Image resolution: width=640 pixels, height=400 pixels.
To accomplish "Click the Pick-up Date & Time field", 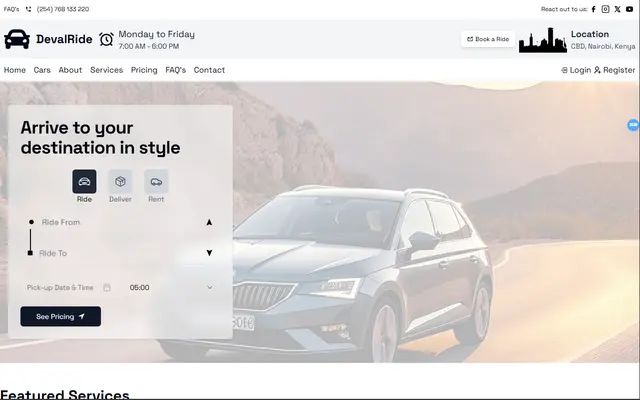I will coord(60,287).
